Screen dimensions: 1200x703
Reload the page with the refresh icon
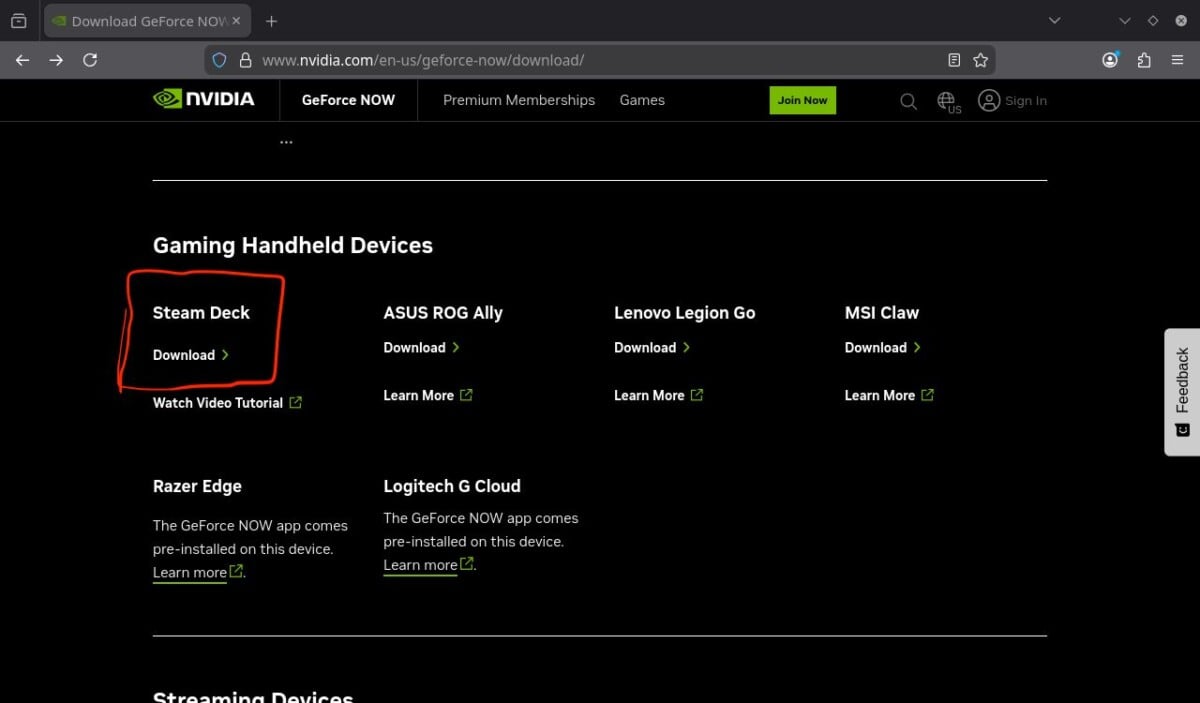coord(90,60)
